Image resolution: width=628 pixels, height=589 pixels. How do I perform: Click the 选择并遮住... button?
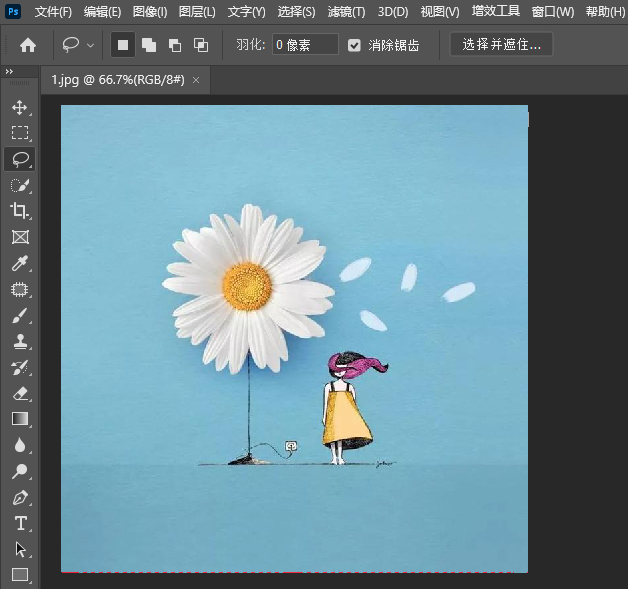pos(501,44)
